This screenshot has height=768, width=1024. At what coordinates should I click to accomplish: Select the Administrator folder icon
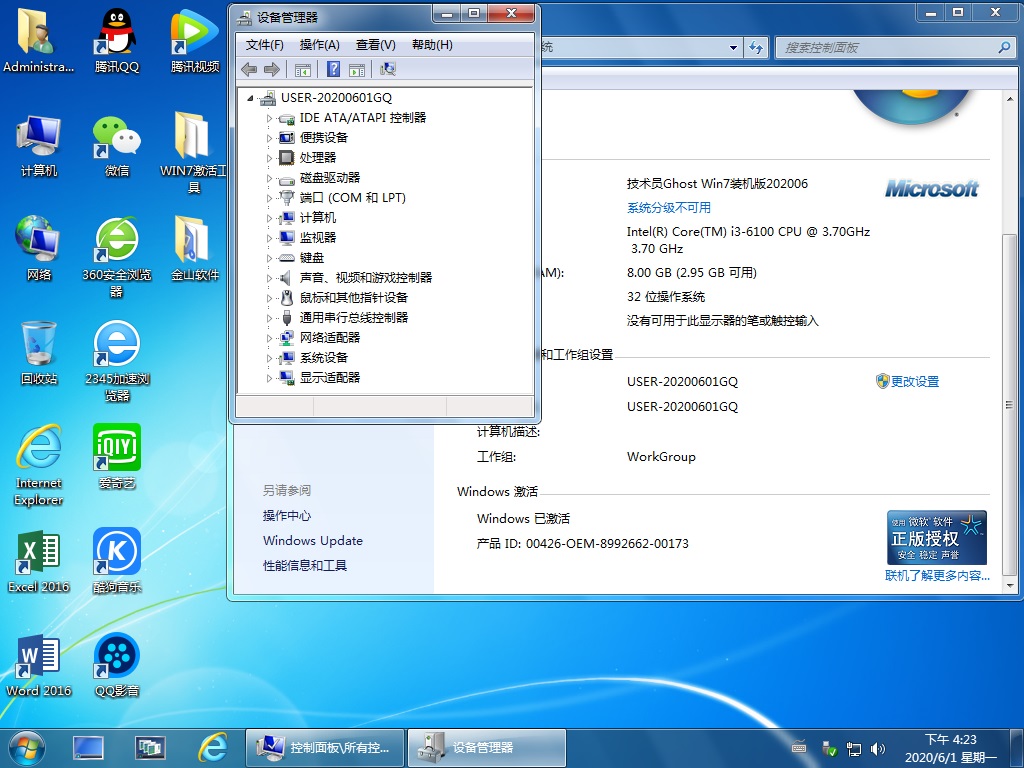click(x=39, y=40)
